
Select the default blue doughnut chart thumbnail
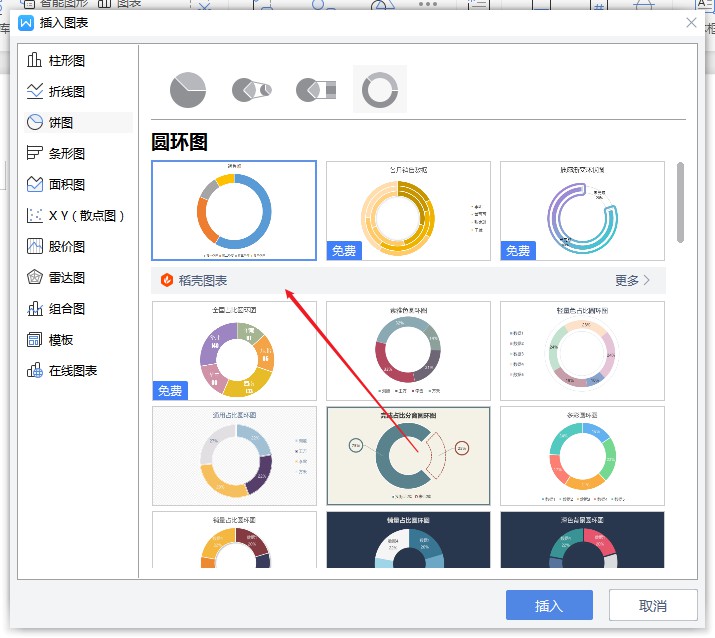(x=234, y=211)
